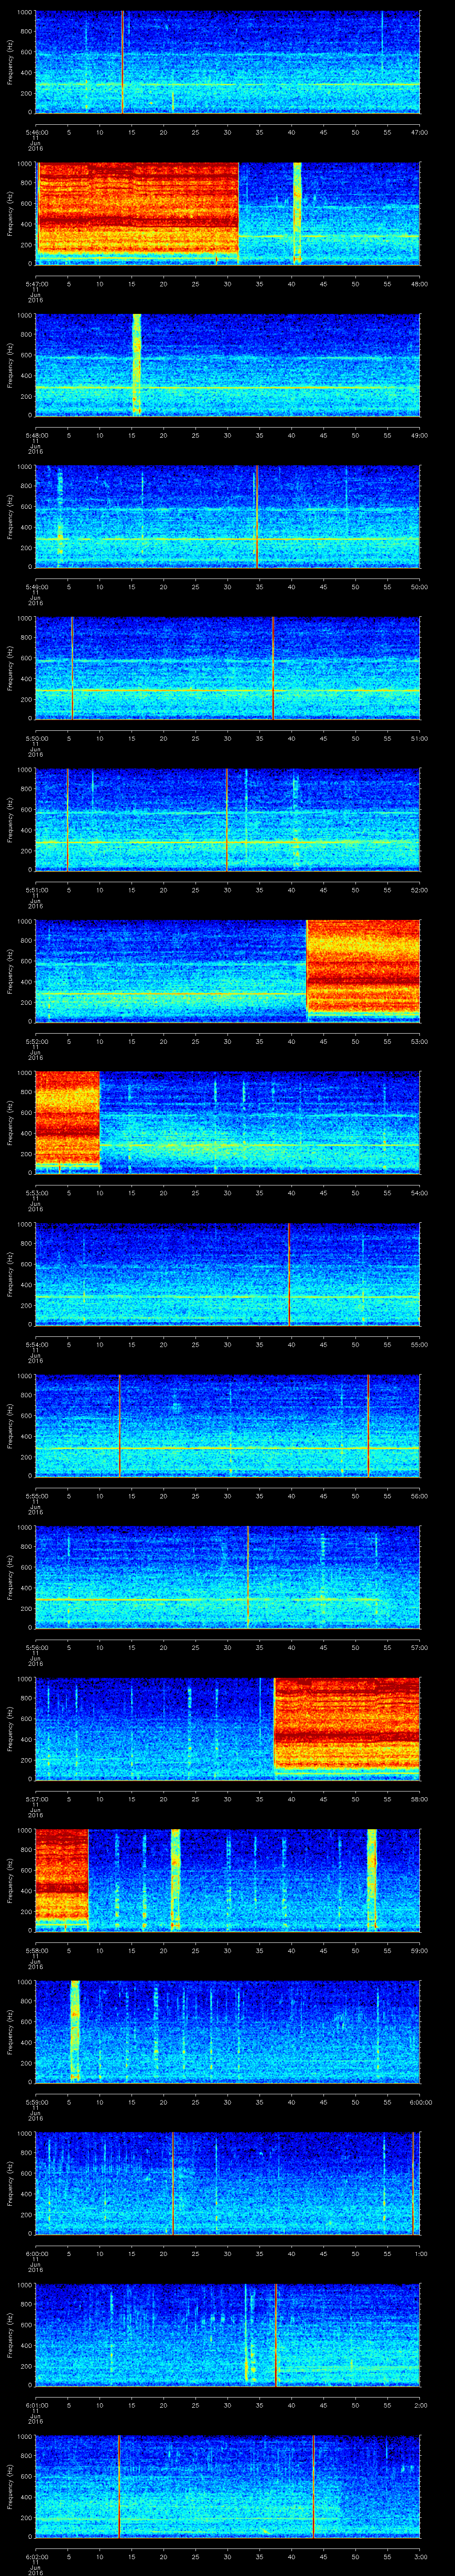
Task: Select the red spike near 37s in 5:50 spectrogram
Action: point(273,667)
